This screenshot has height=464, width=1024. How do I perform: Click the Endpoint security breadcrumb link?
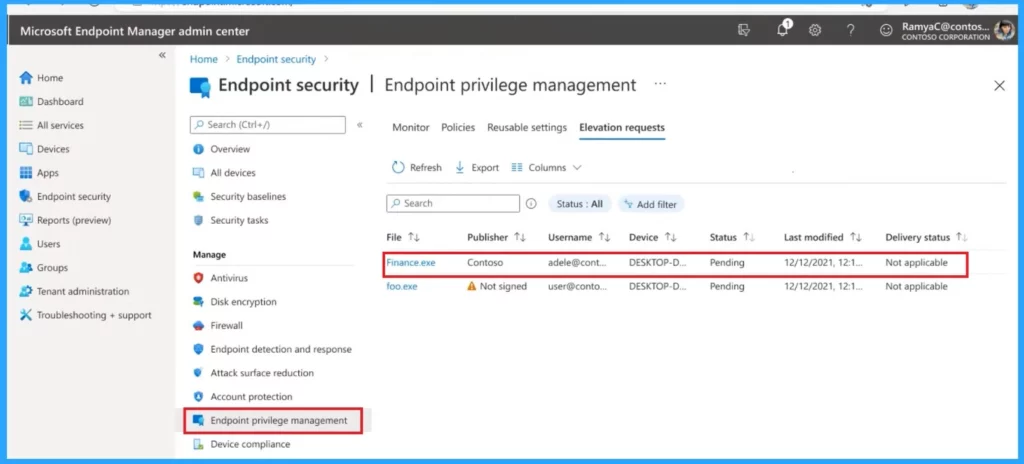pos(276,59)
